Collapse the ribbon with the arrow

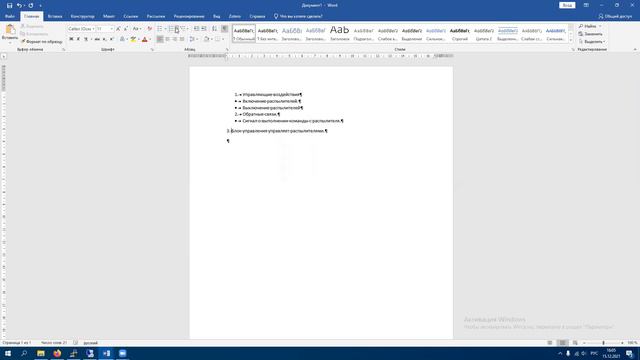click(x=635, y=49)
